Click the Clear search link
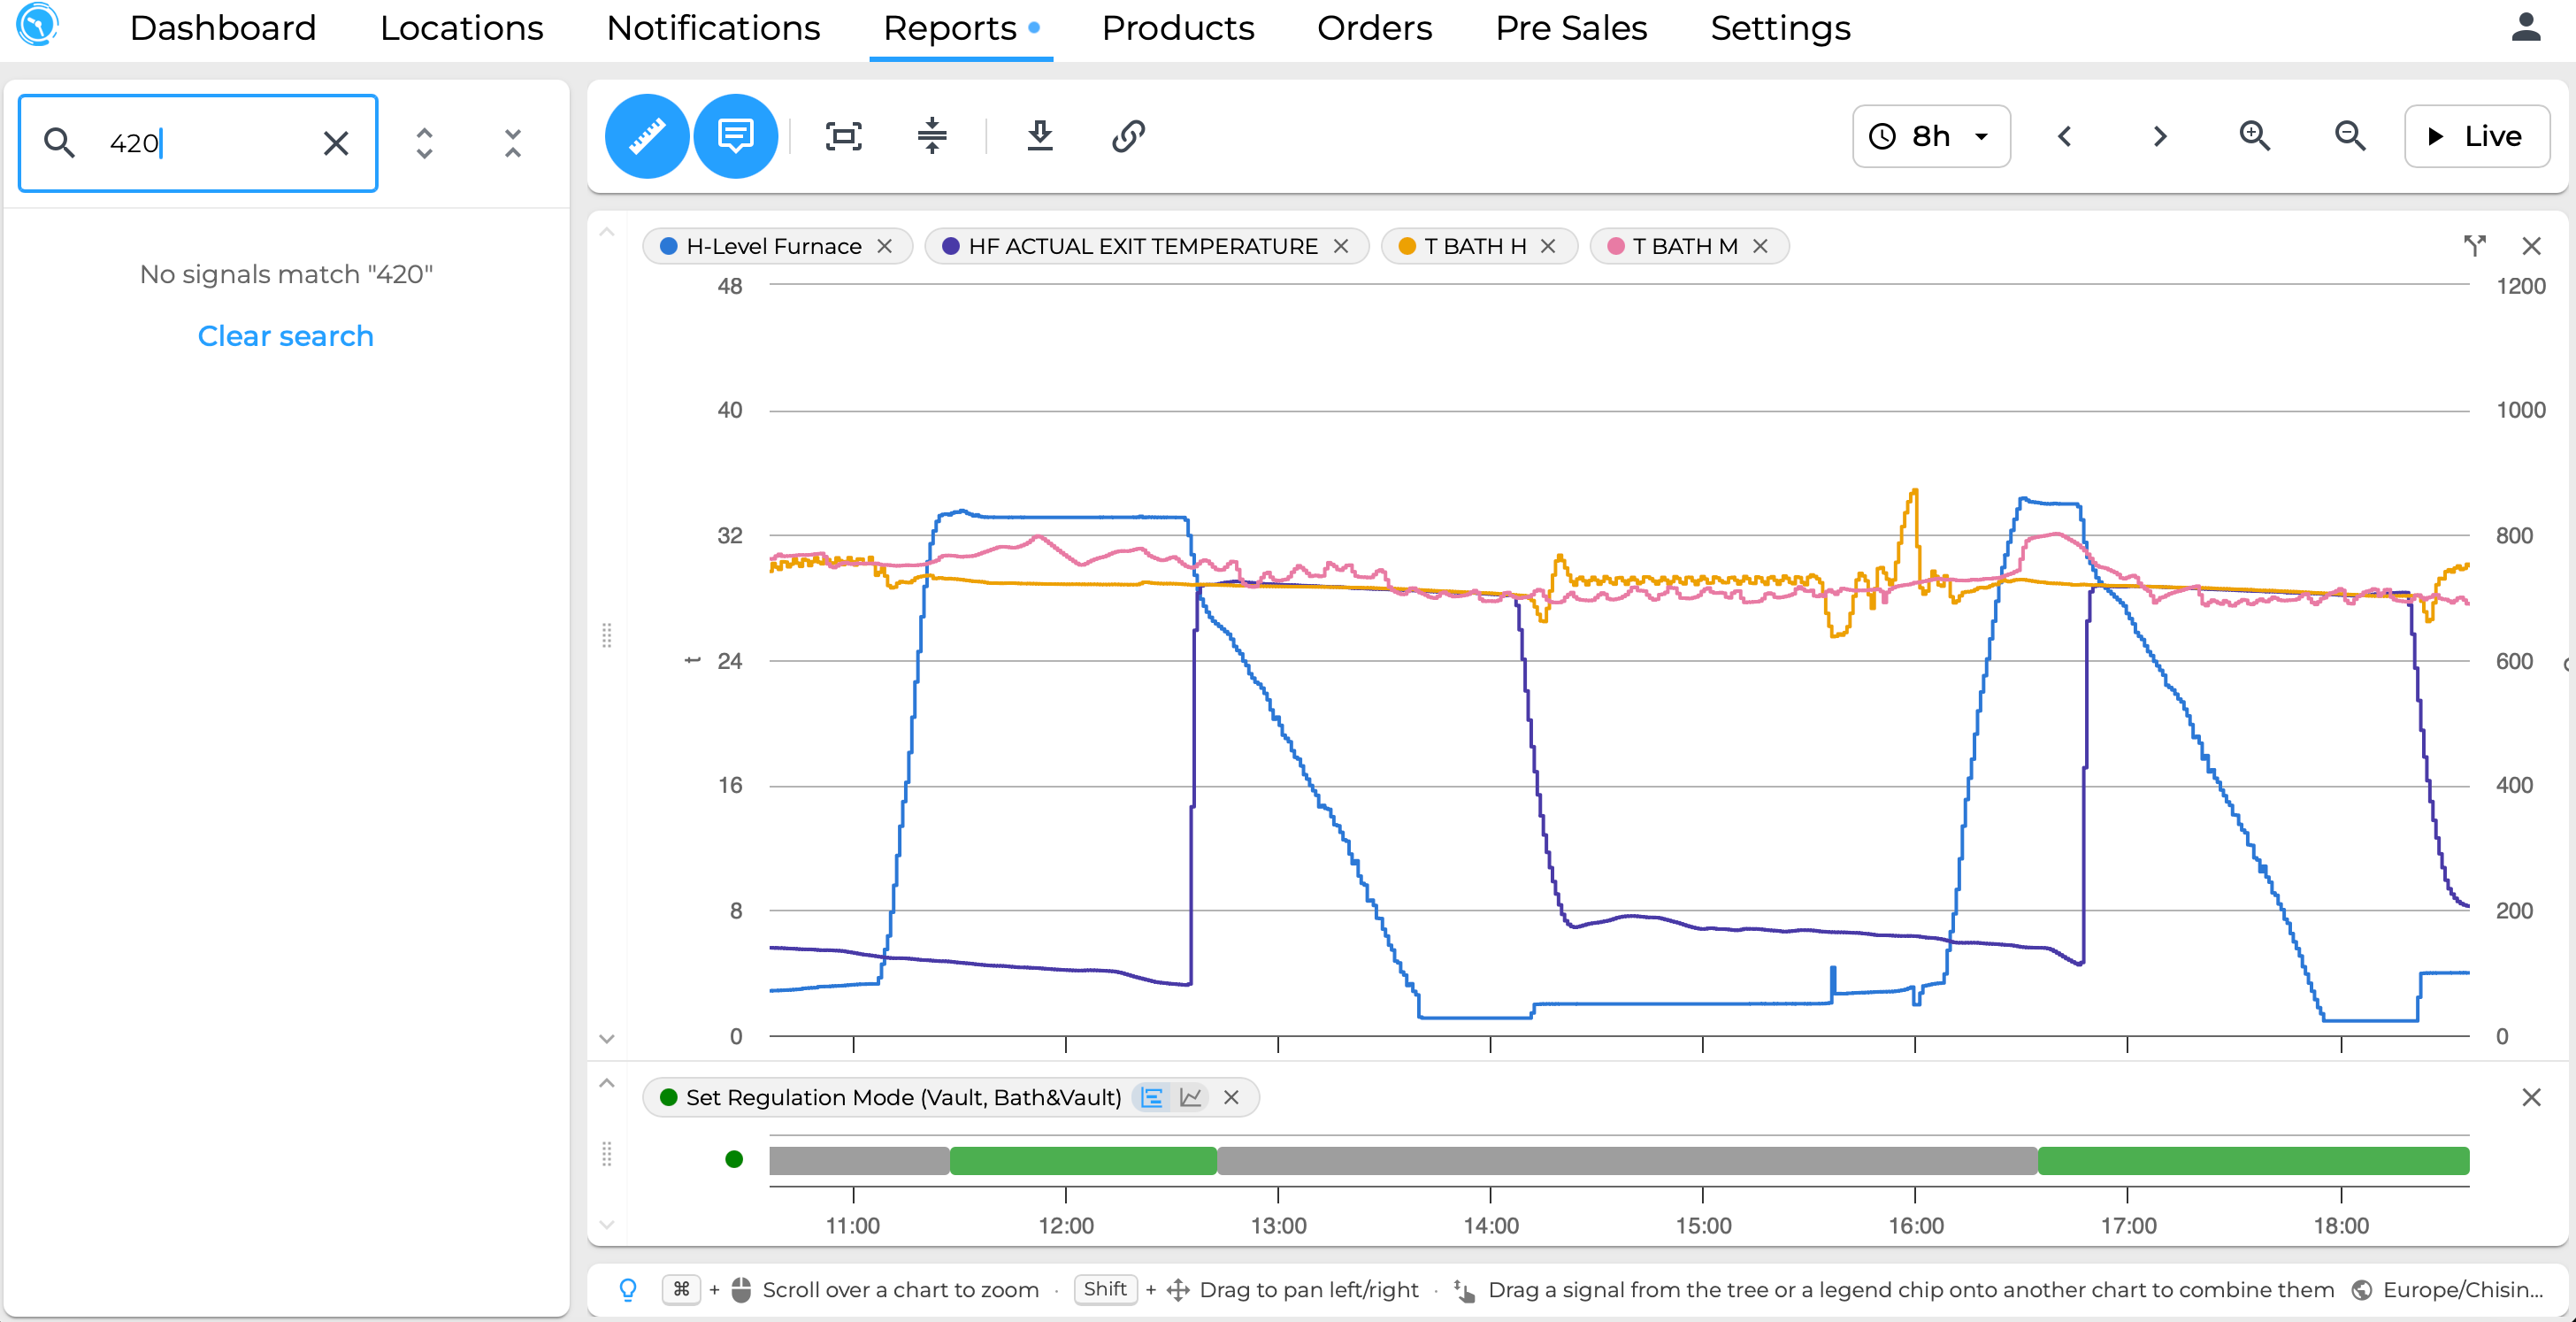 (285, 336)
